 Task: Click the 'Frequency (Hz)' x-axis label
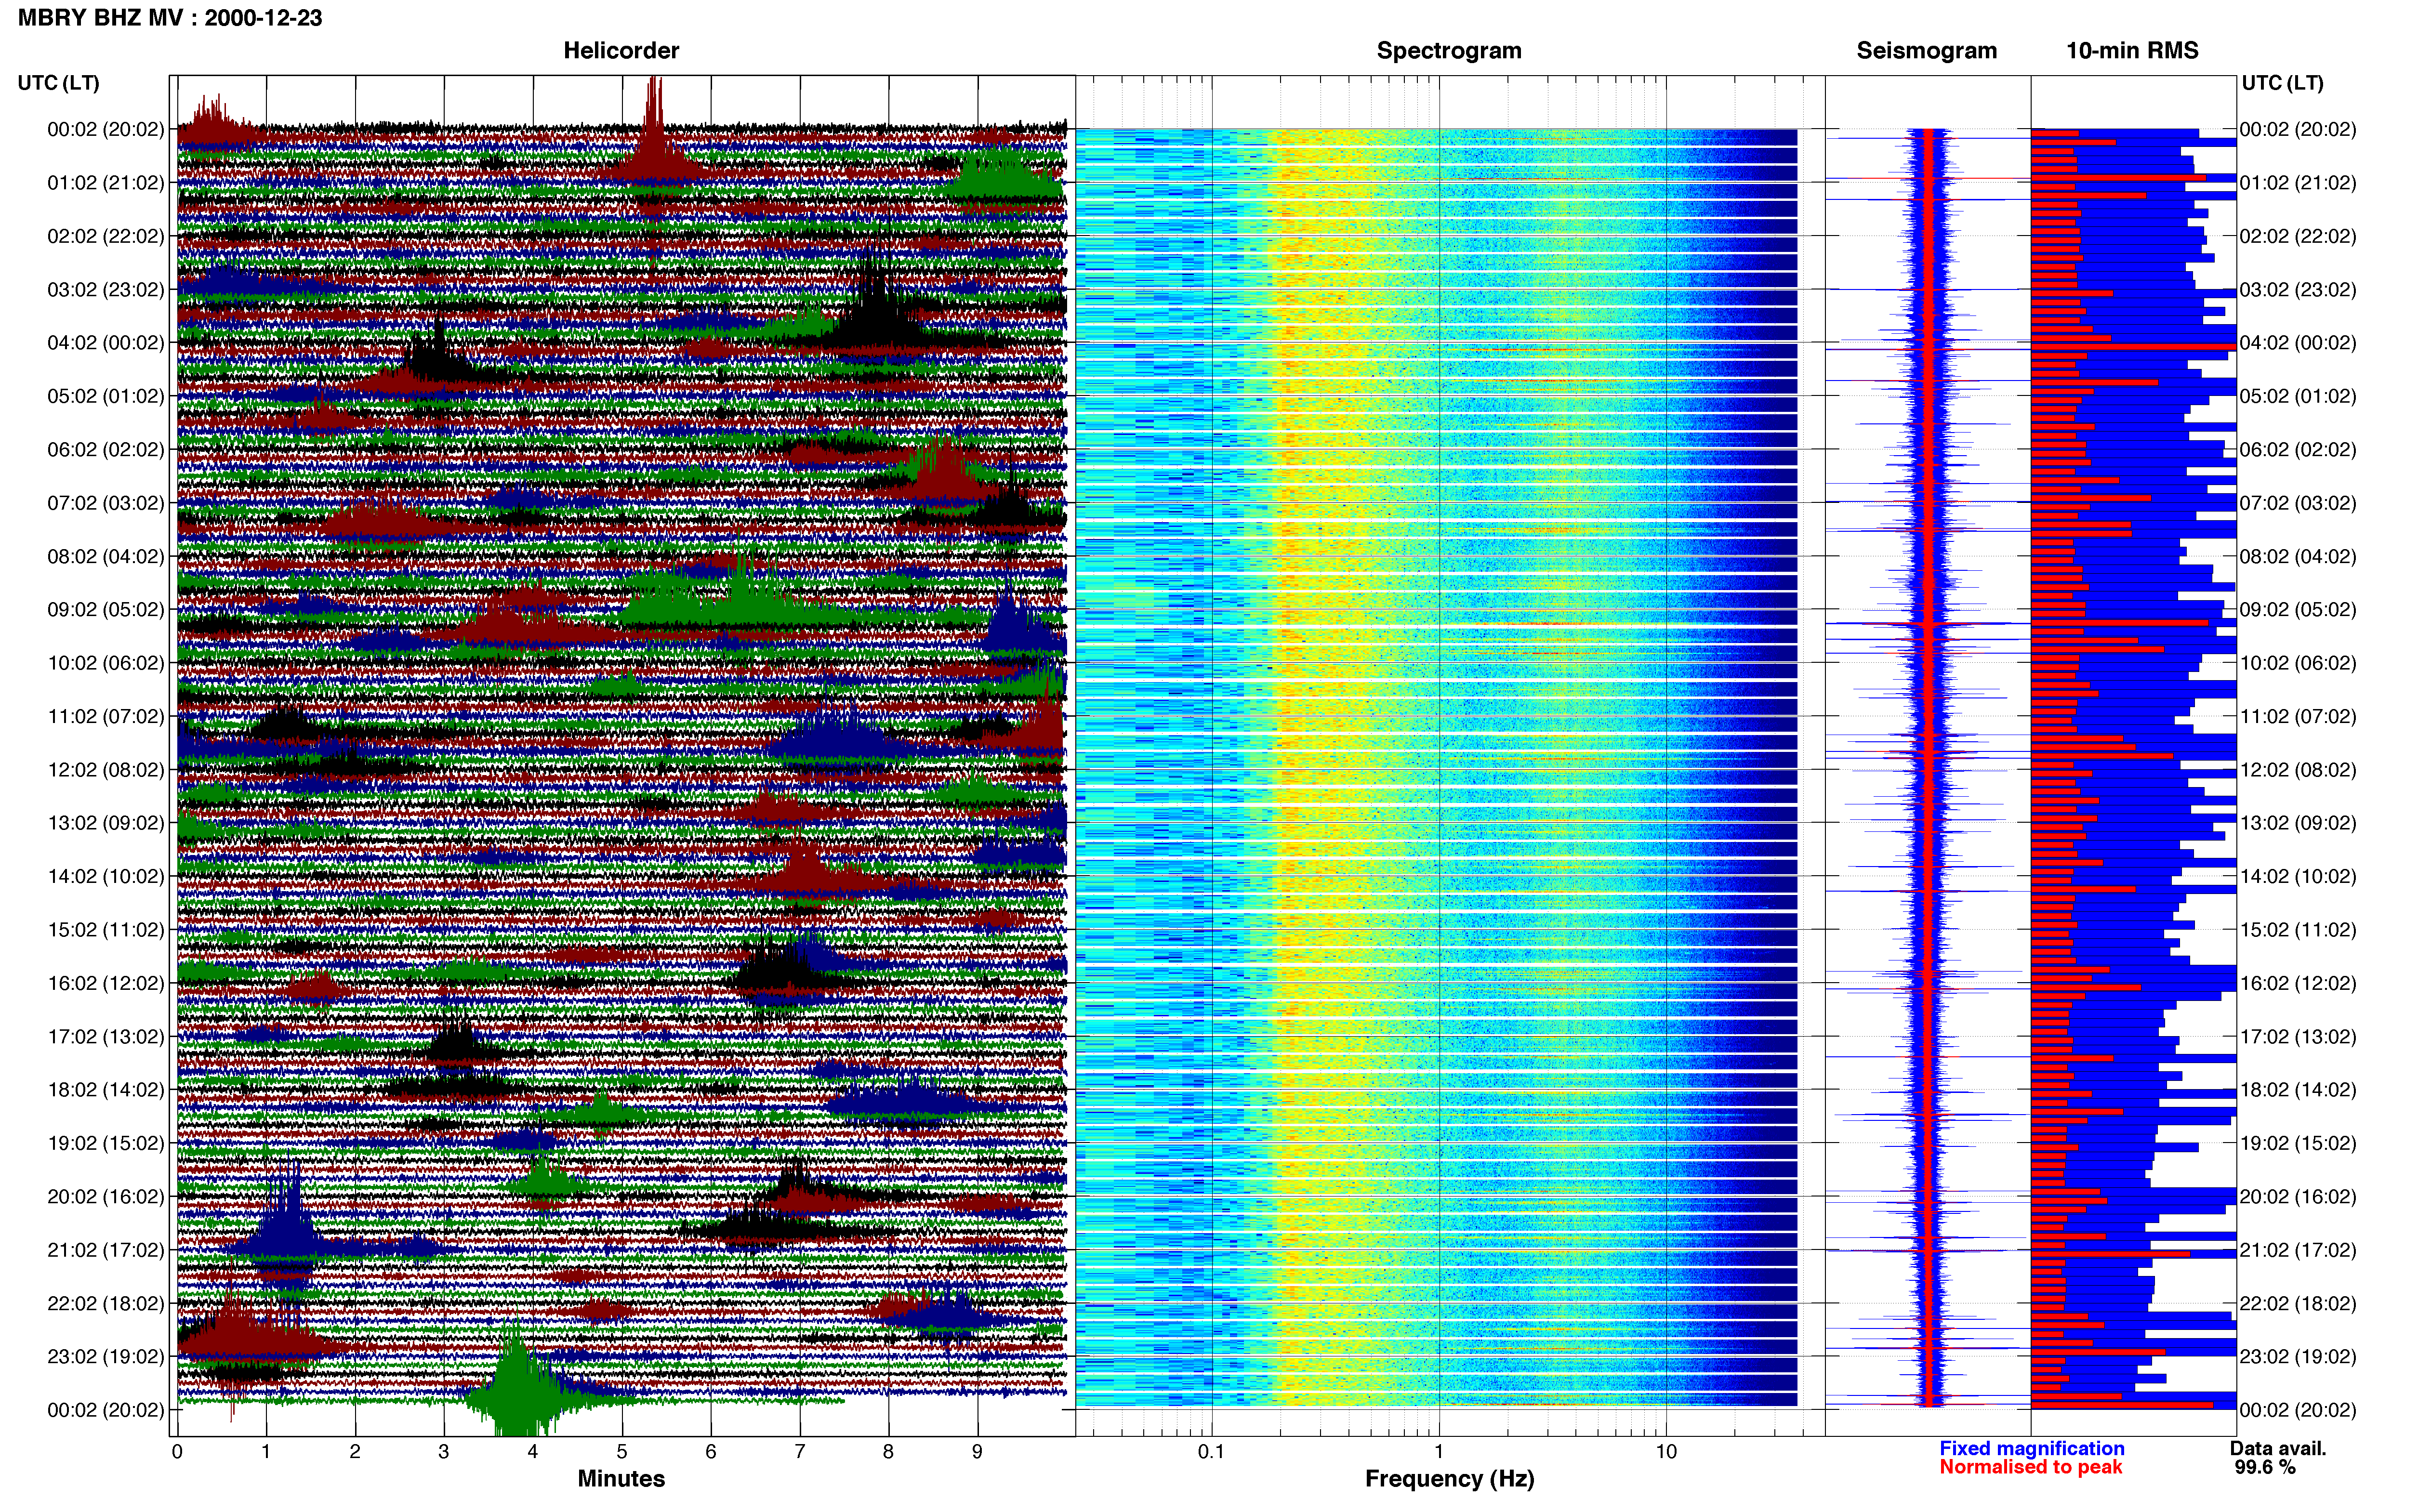[x=1449, y=1478]
